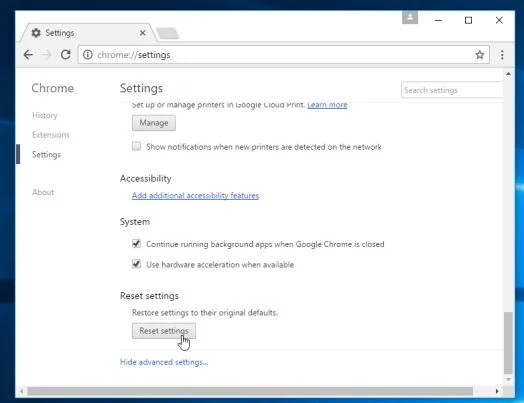This screenshot has width=524, height=403.
Task: Click the System section heading
Action: (135, 222)
